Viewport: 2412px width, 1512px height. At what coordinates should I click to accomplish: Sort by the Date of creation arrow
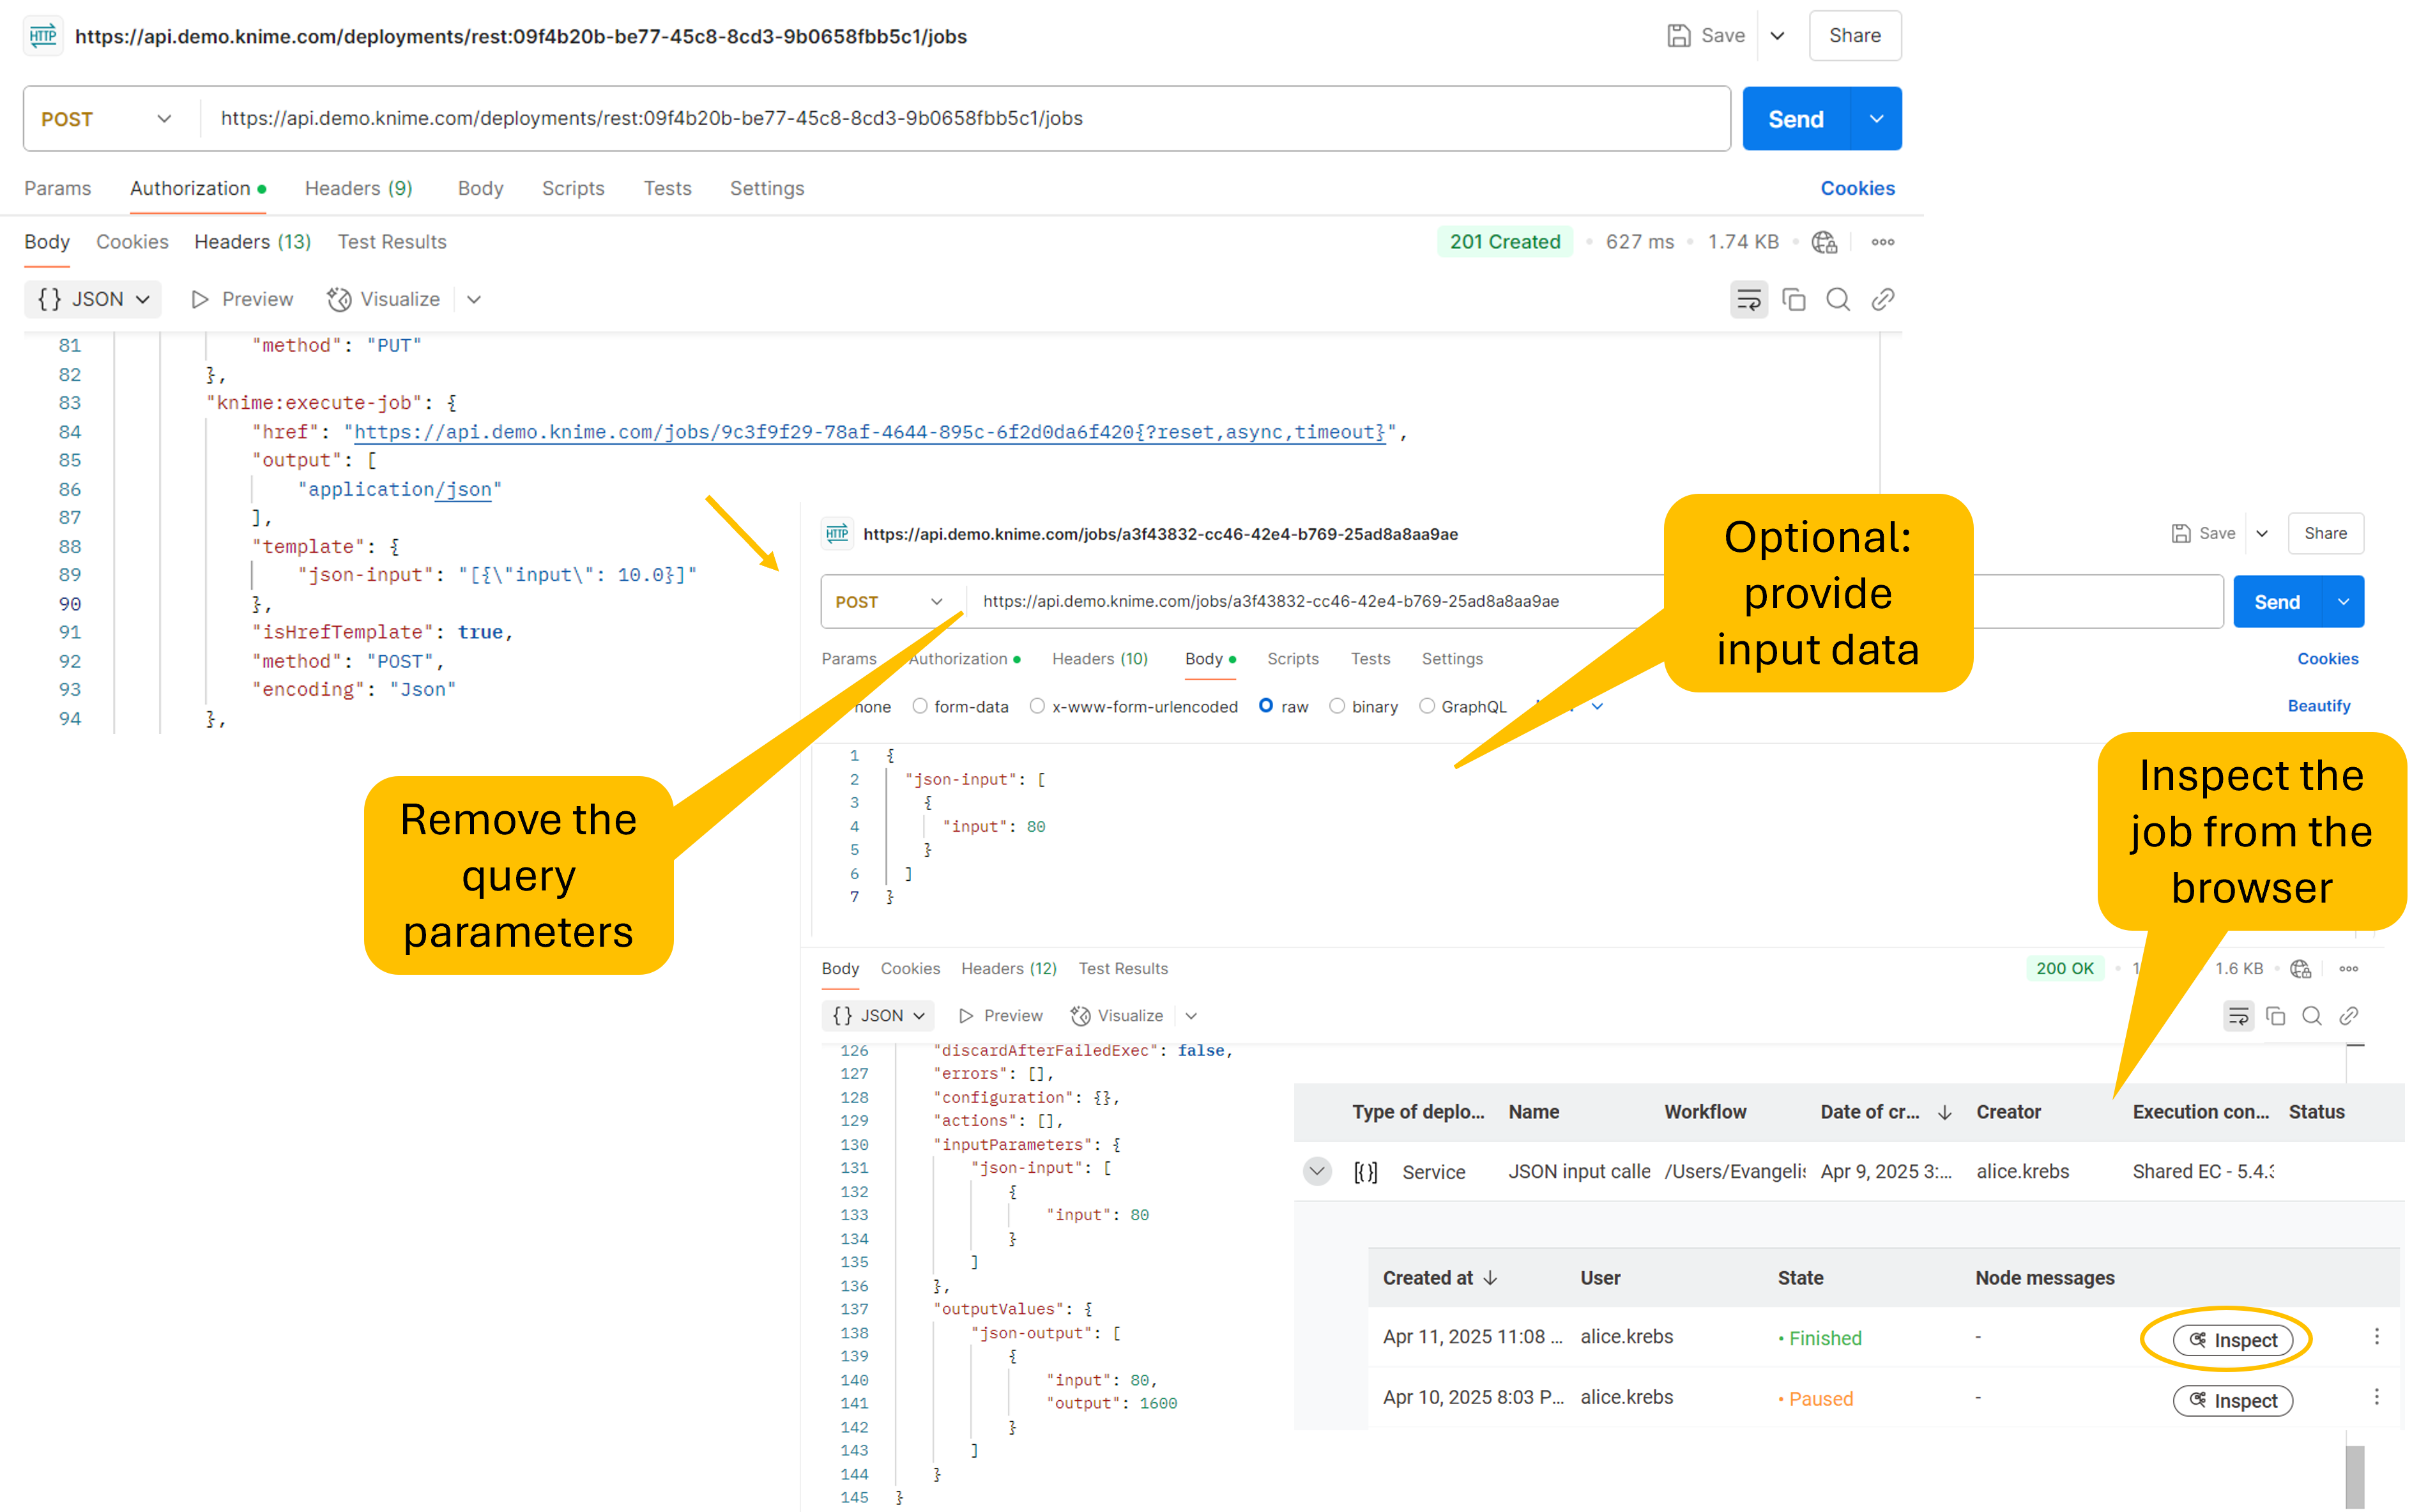tap(1945, 1112)
